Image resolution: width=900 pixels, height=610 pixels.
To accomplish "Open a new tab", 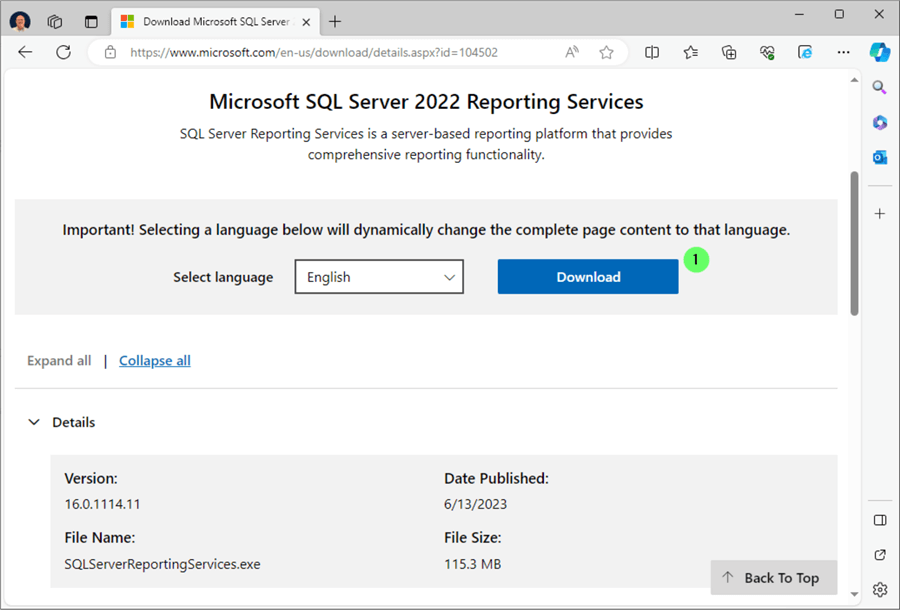I will [335, 21].
